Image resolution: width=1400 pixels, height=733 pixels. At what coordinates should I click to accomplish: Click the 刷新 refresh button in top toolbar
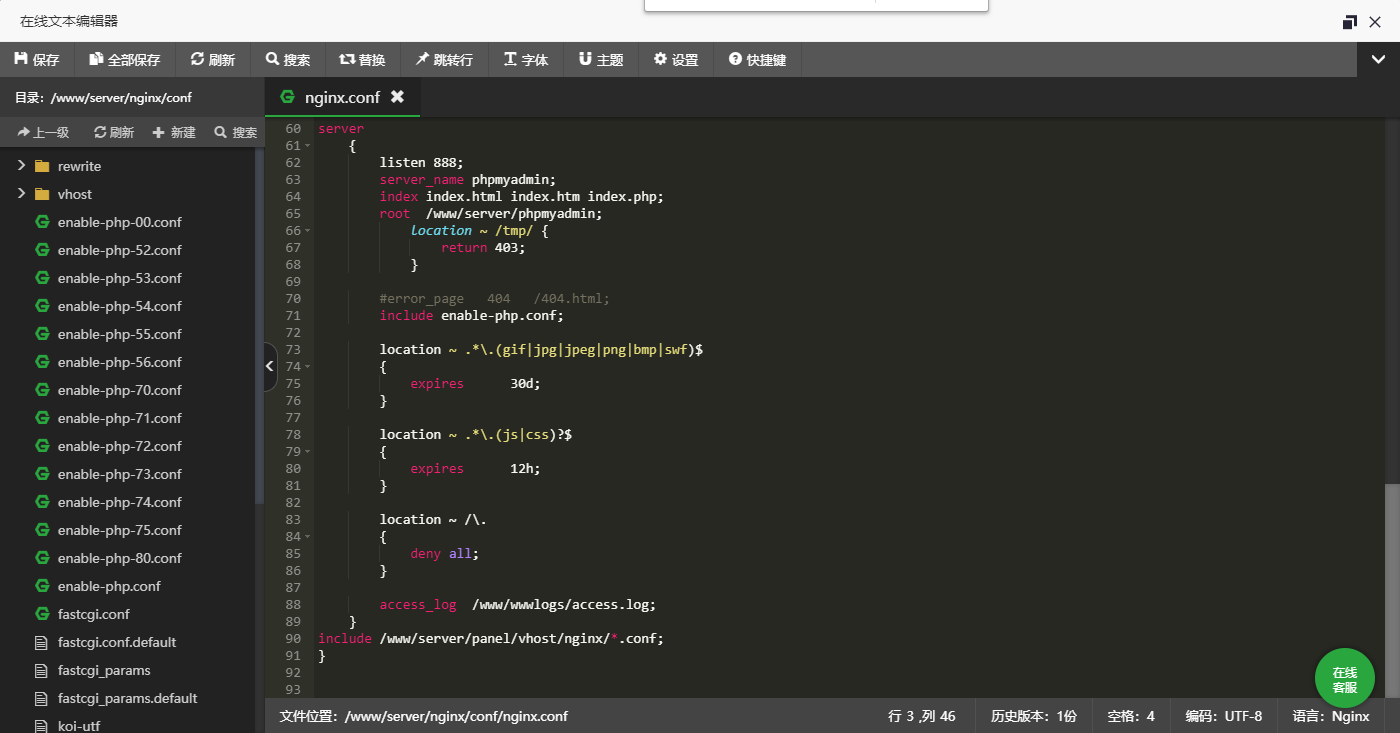(x=213, y=60)
